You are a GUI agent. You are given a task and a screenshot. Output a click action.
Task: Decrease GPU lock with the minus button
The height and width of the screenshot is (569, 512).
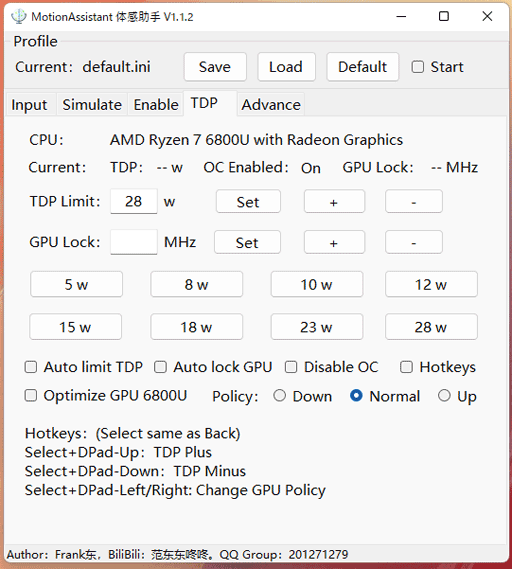click(414, 242)
